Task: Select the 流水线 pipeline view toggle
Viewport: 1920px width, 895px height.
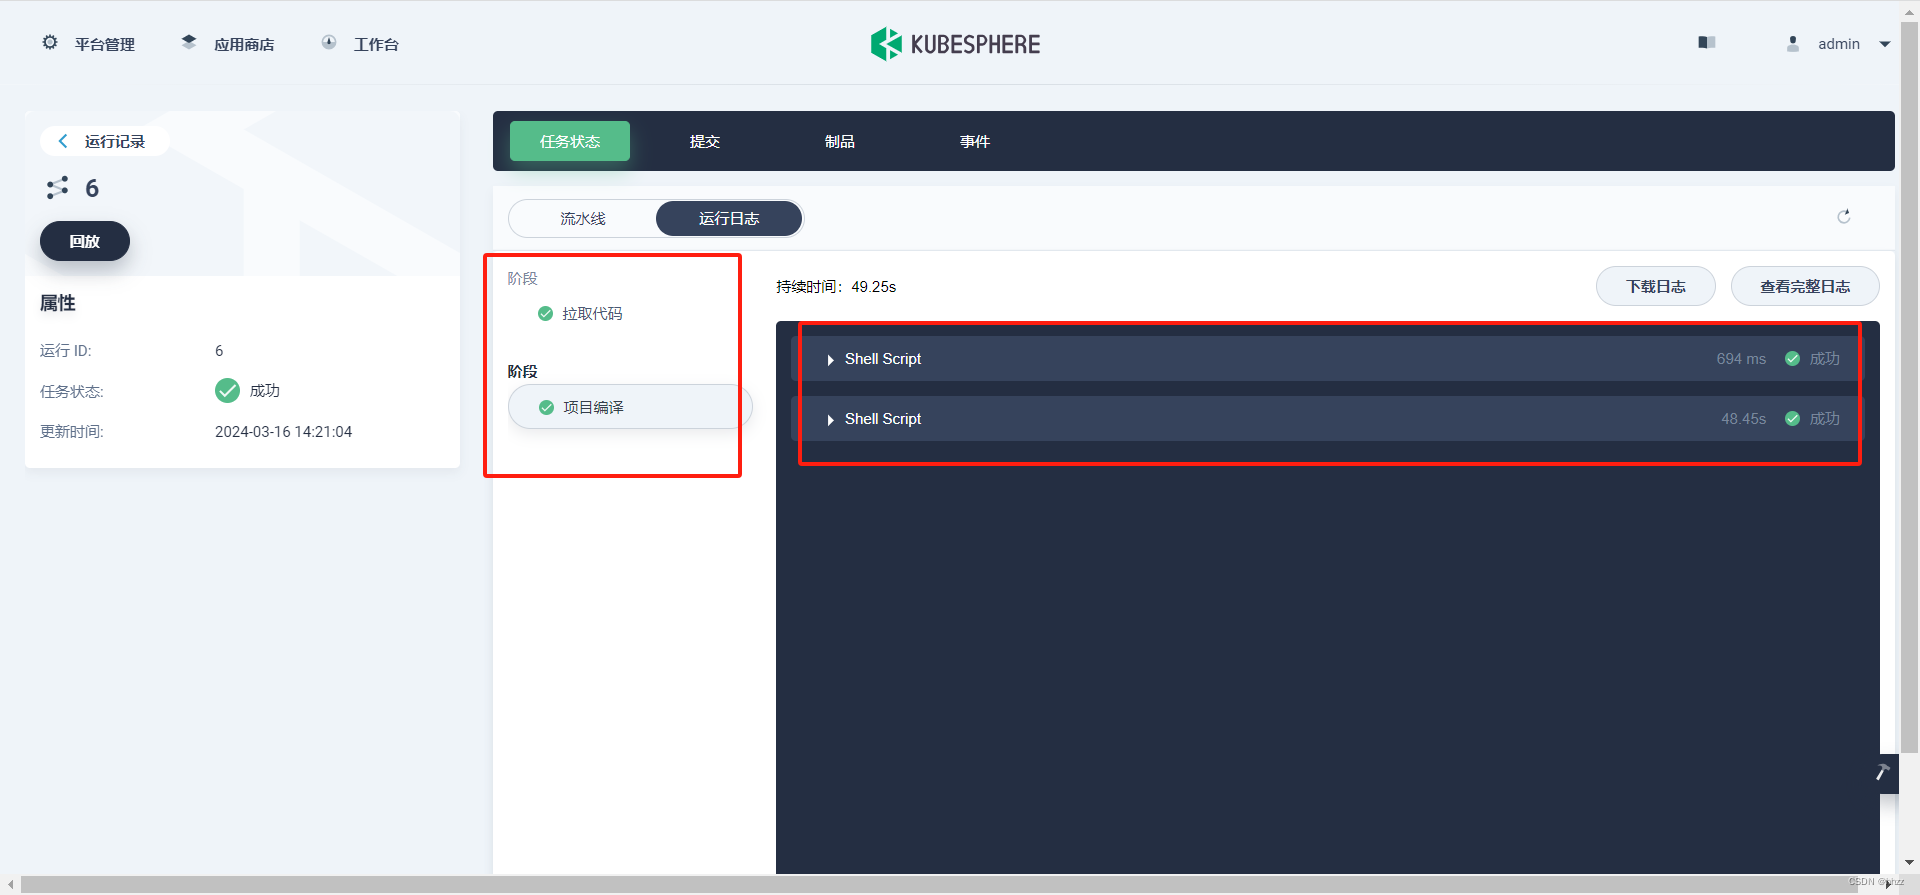Action: (x=583, y=218)
